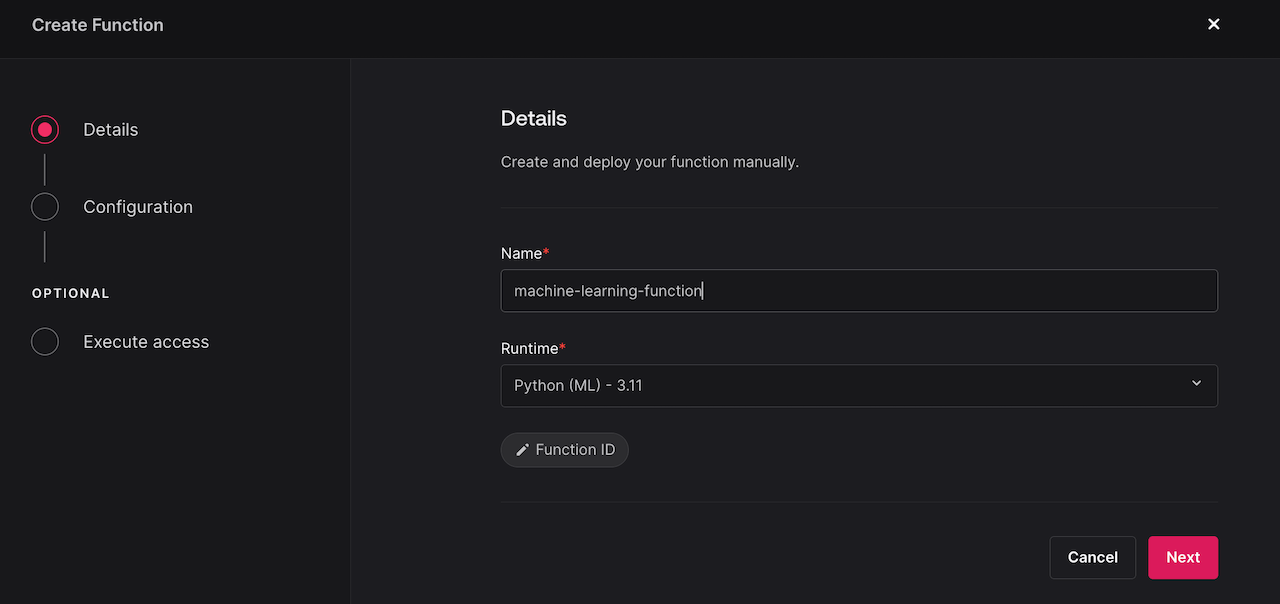Click the 'Create and deploy your function' description
The width and height of the screenshot is (1280, 604).
[649, 162]
